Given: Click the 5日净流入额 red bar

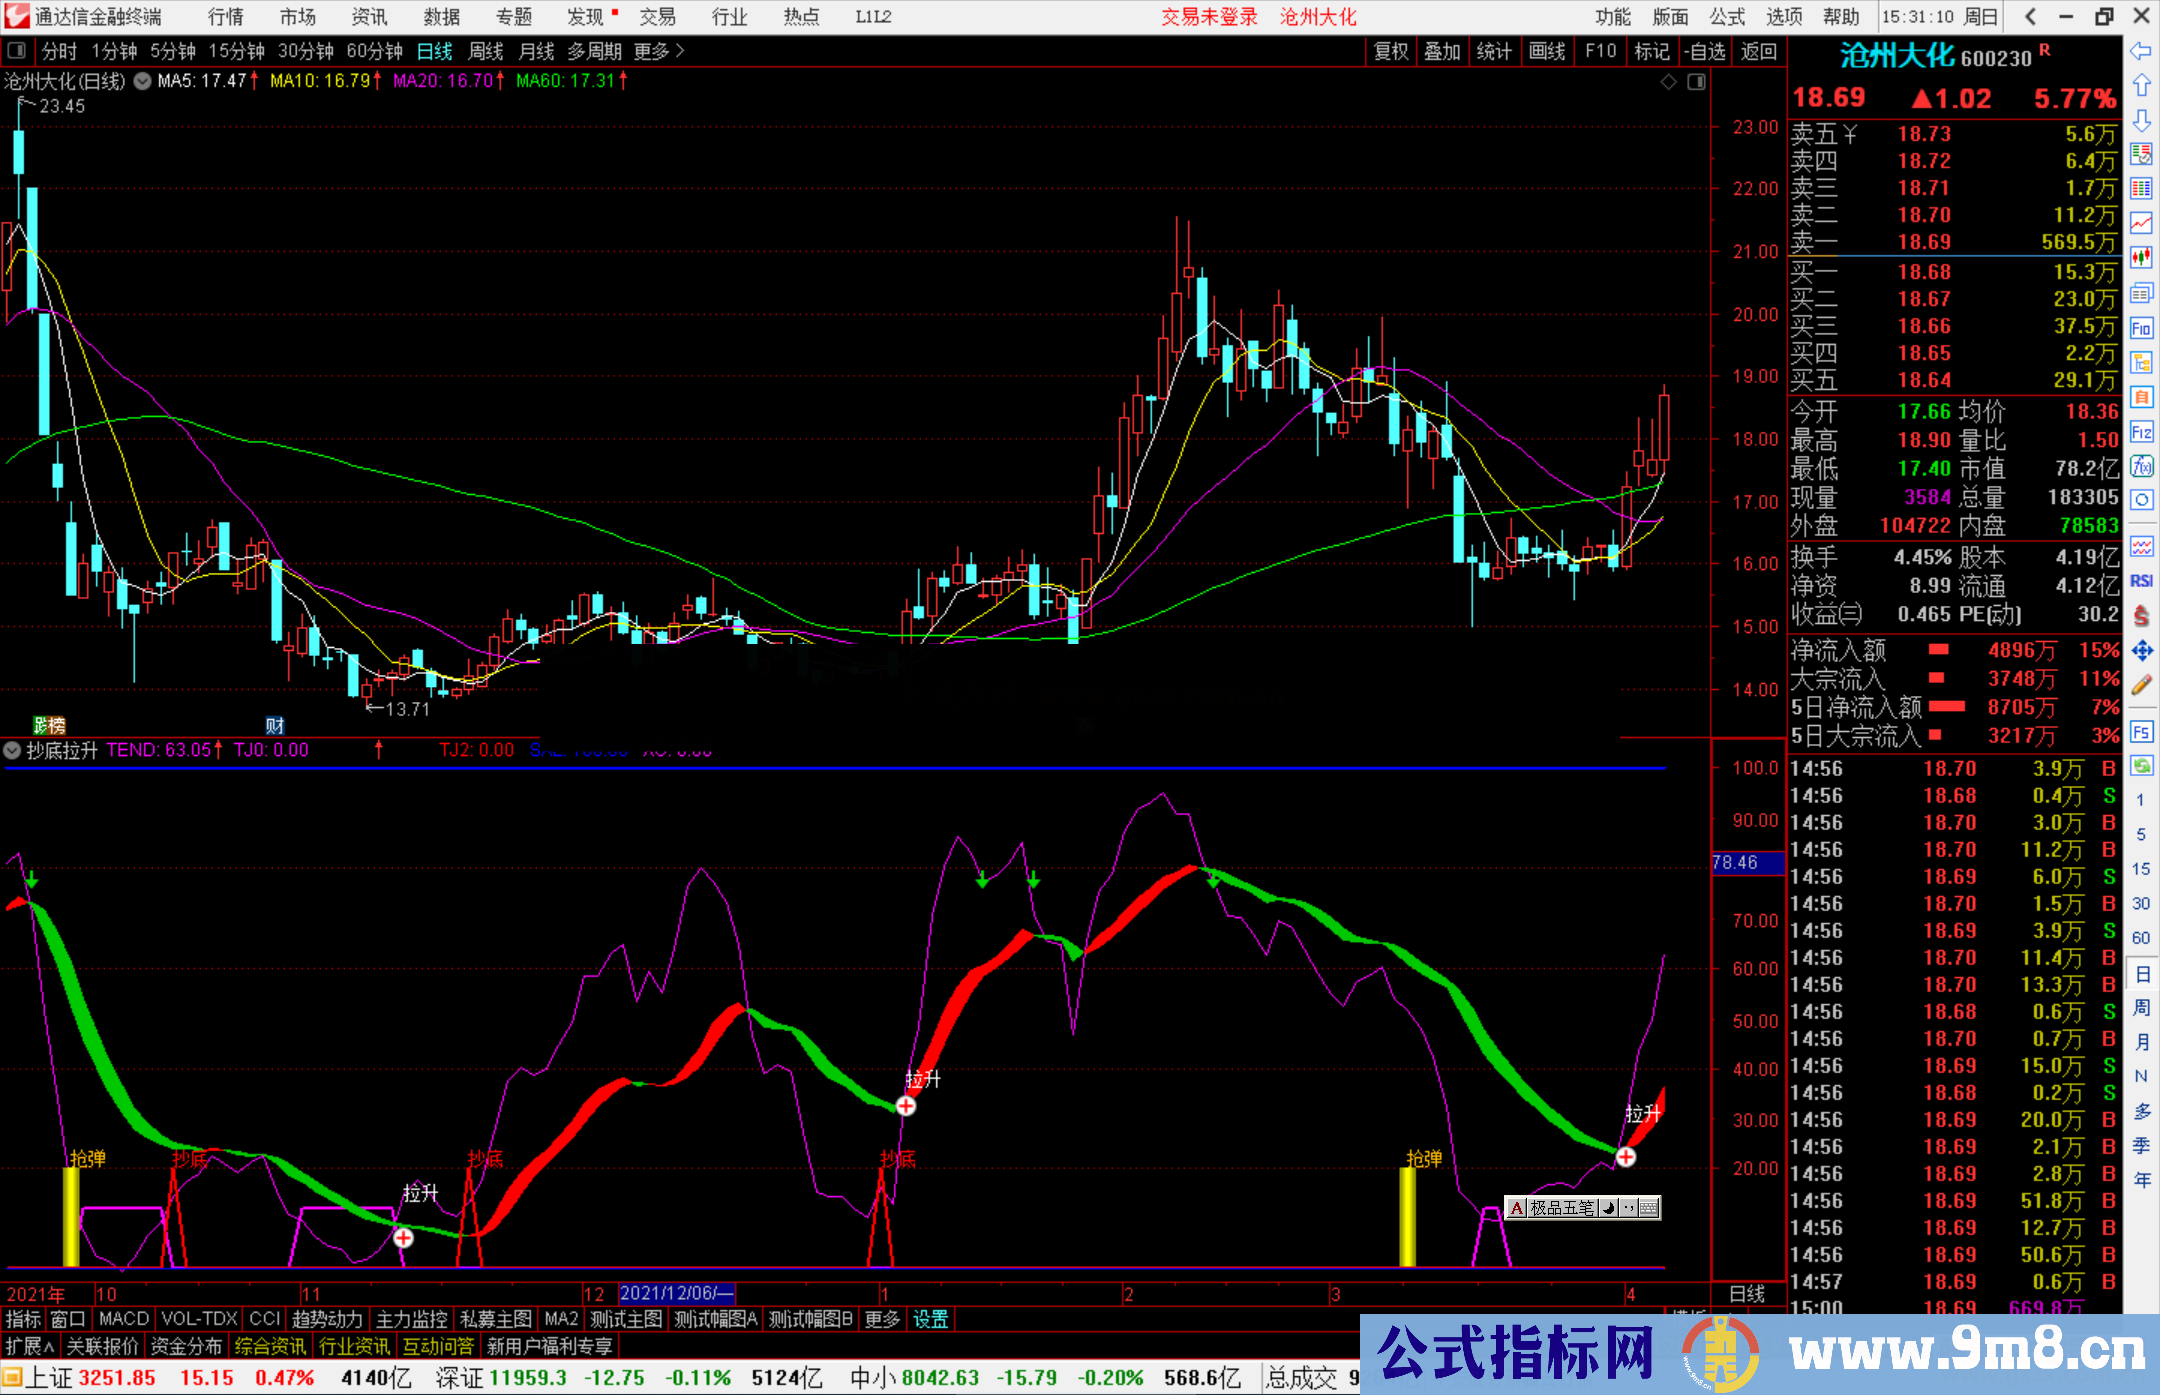Looking at the screenshot, I should pyautogui.click(x=1946, y=707).
